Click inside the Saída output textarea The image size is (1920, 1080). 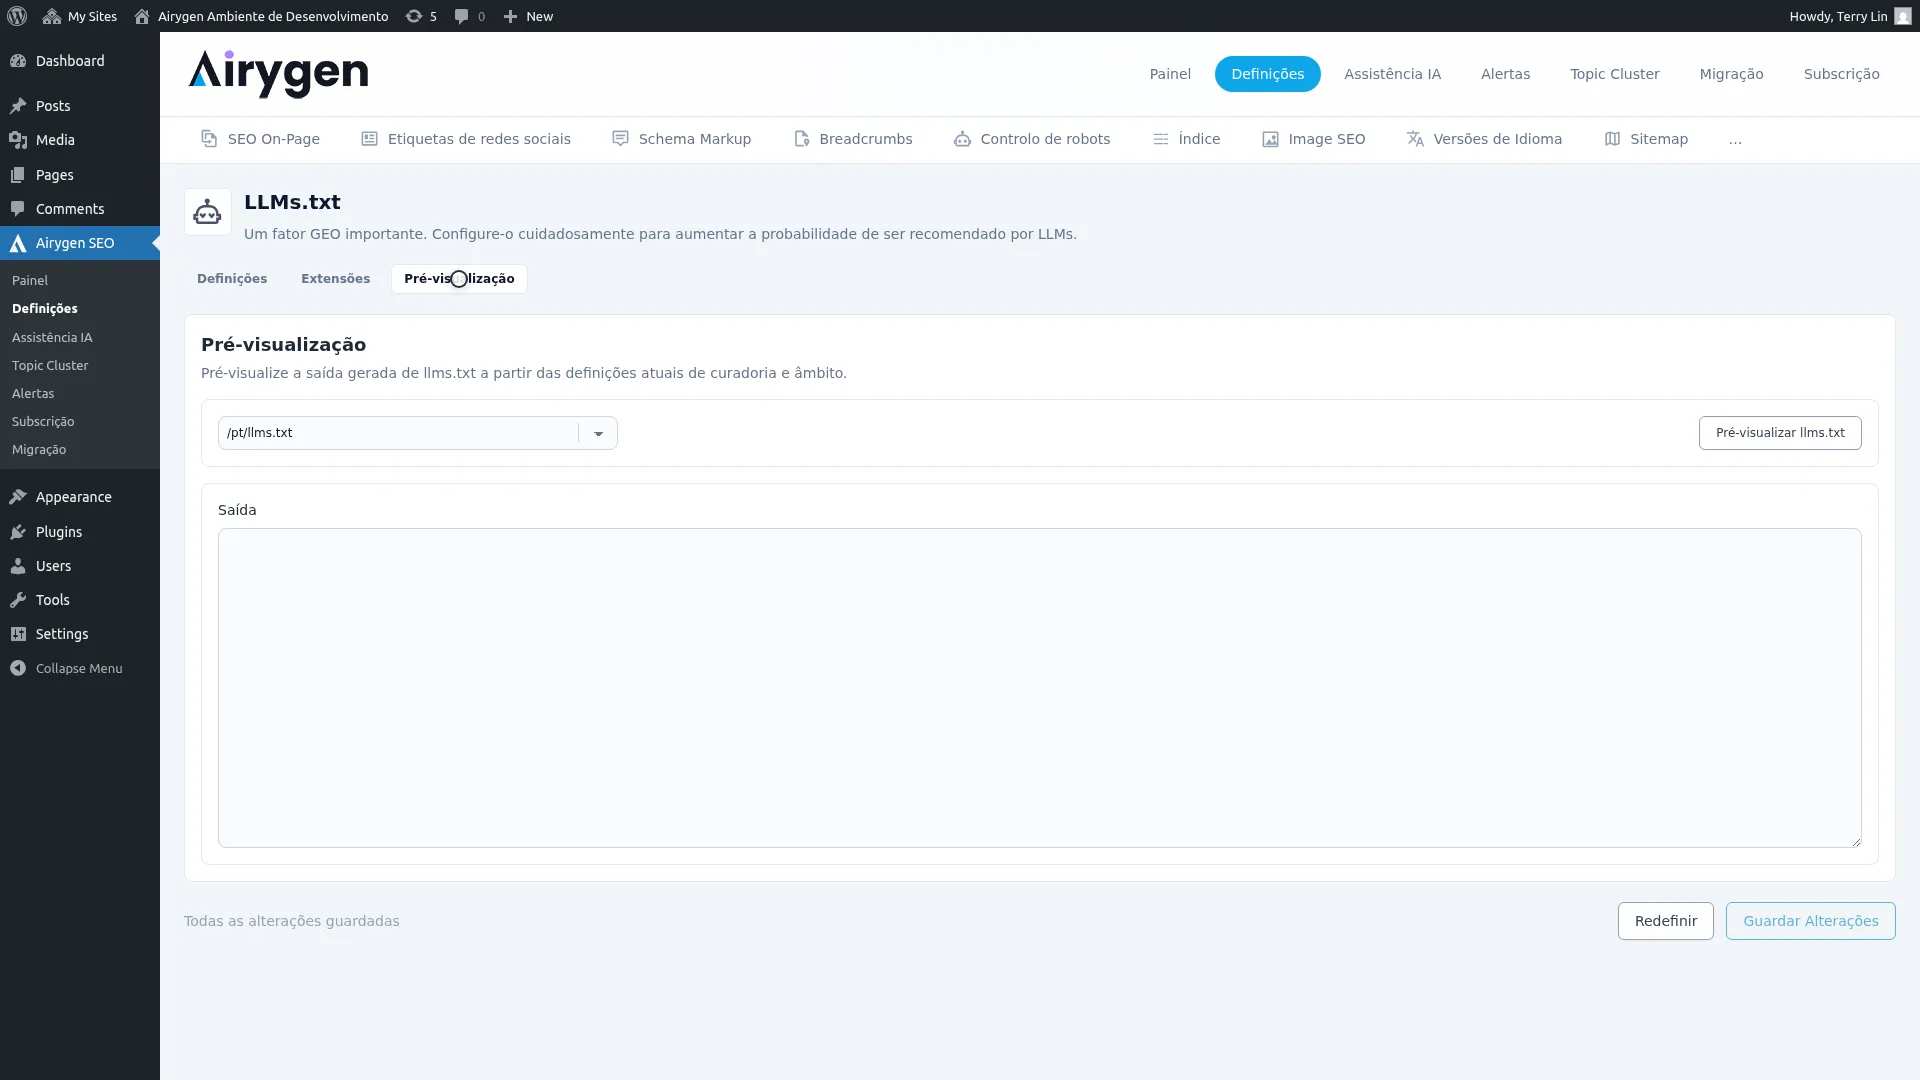(x=1039, y=688)
